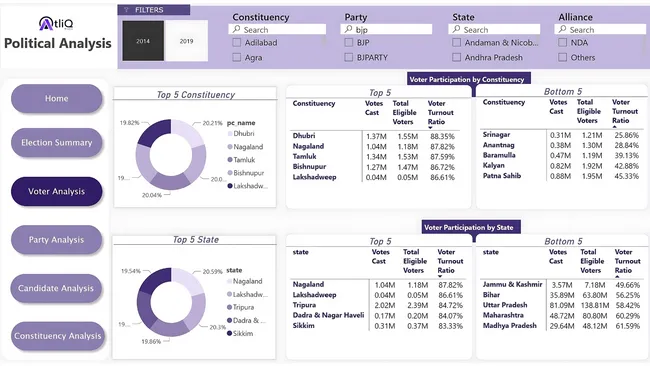Check the BJP party checkbox

point(349,42)
